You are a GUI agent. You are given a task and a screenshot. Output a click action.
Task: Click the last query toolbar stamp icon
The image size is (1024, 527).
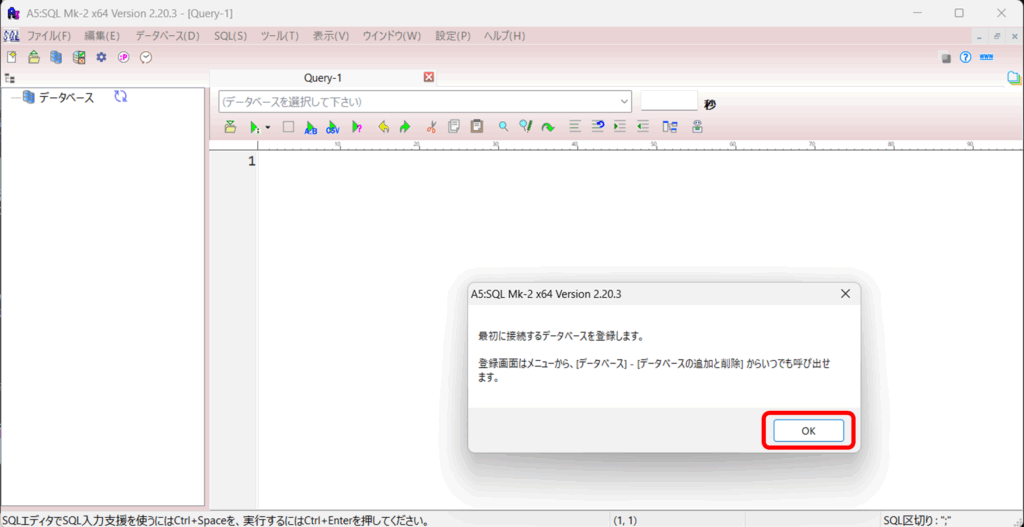(x=697, y=127)
